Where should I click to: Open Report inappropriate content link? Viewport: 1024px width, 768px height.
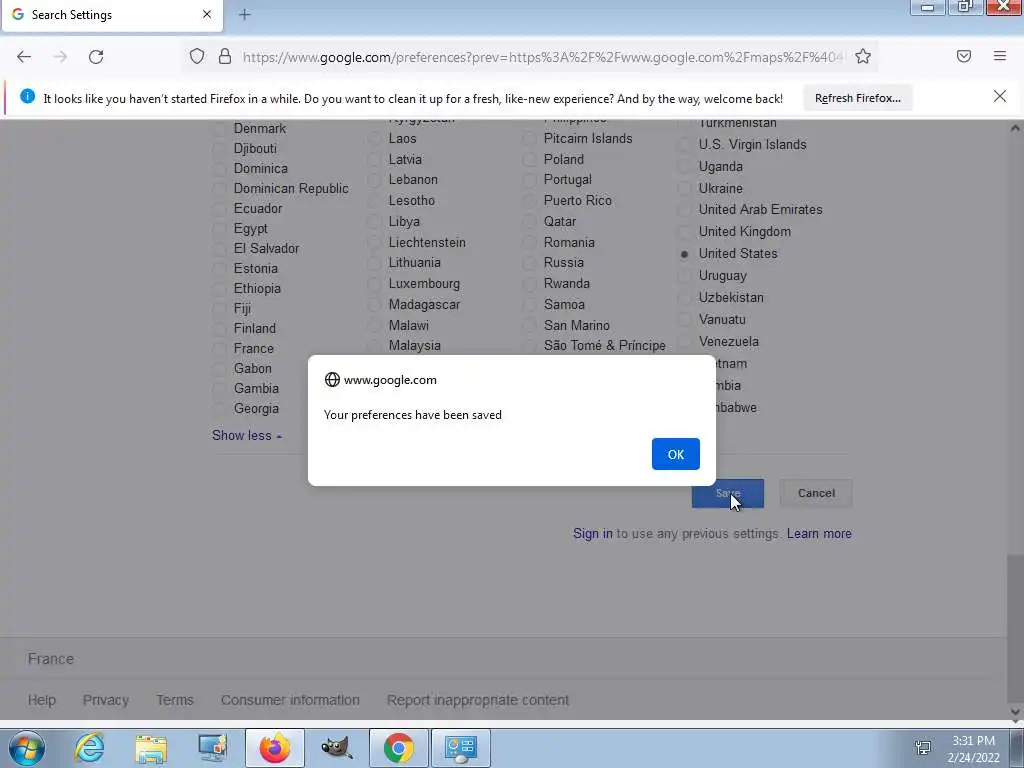pyautogui.click(x=477, y=700)
